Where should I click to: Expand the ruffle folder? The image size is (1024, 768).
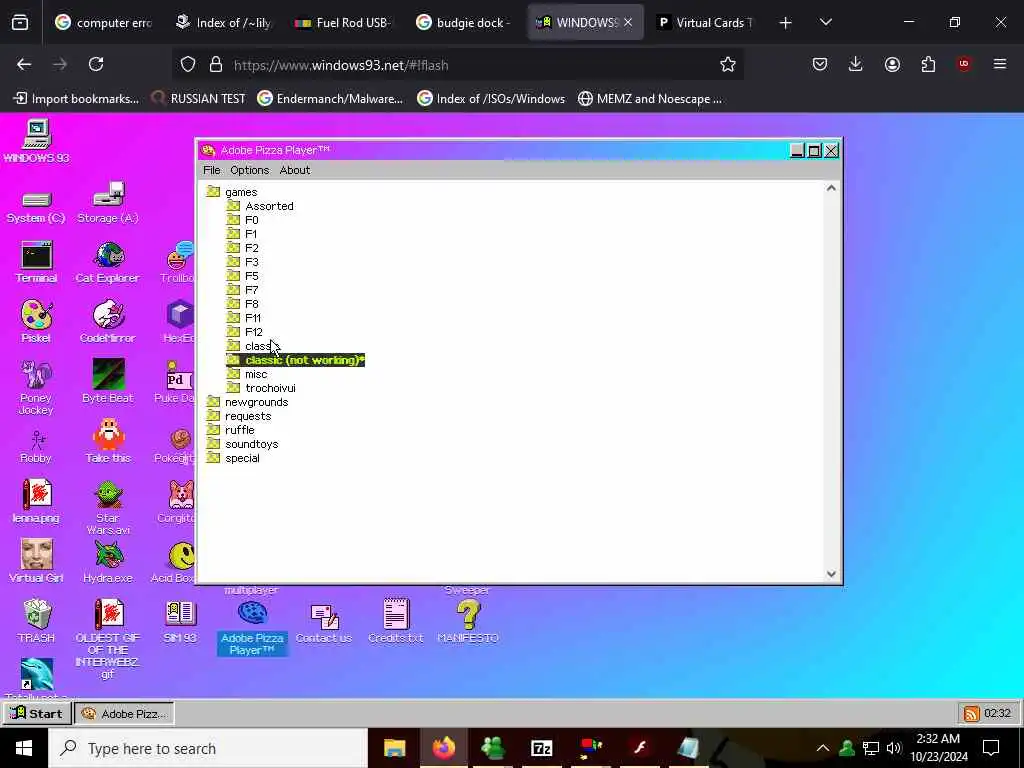[231, 430]
